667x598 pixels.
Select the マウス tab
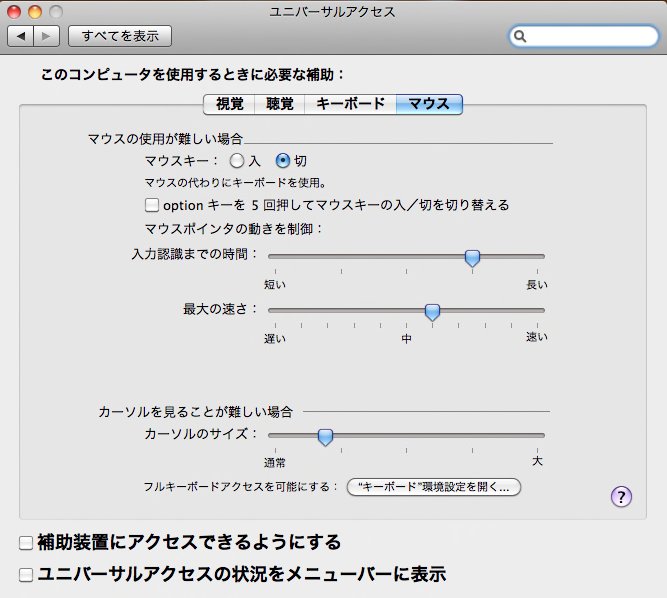pyautogui.click(x=429, y=104)
